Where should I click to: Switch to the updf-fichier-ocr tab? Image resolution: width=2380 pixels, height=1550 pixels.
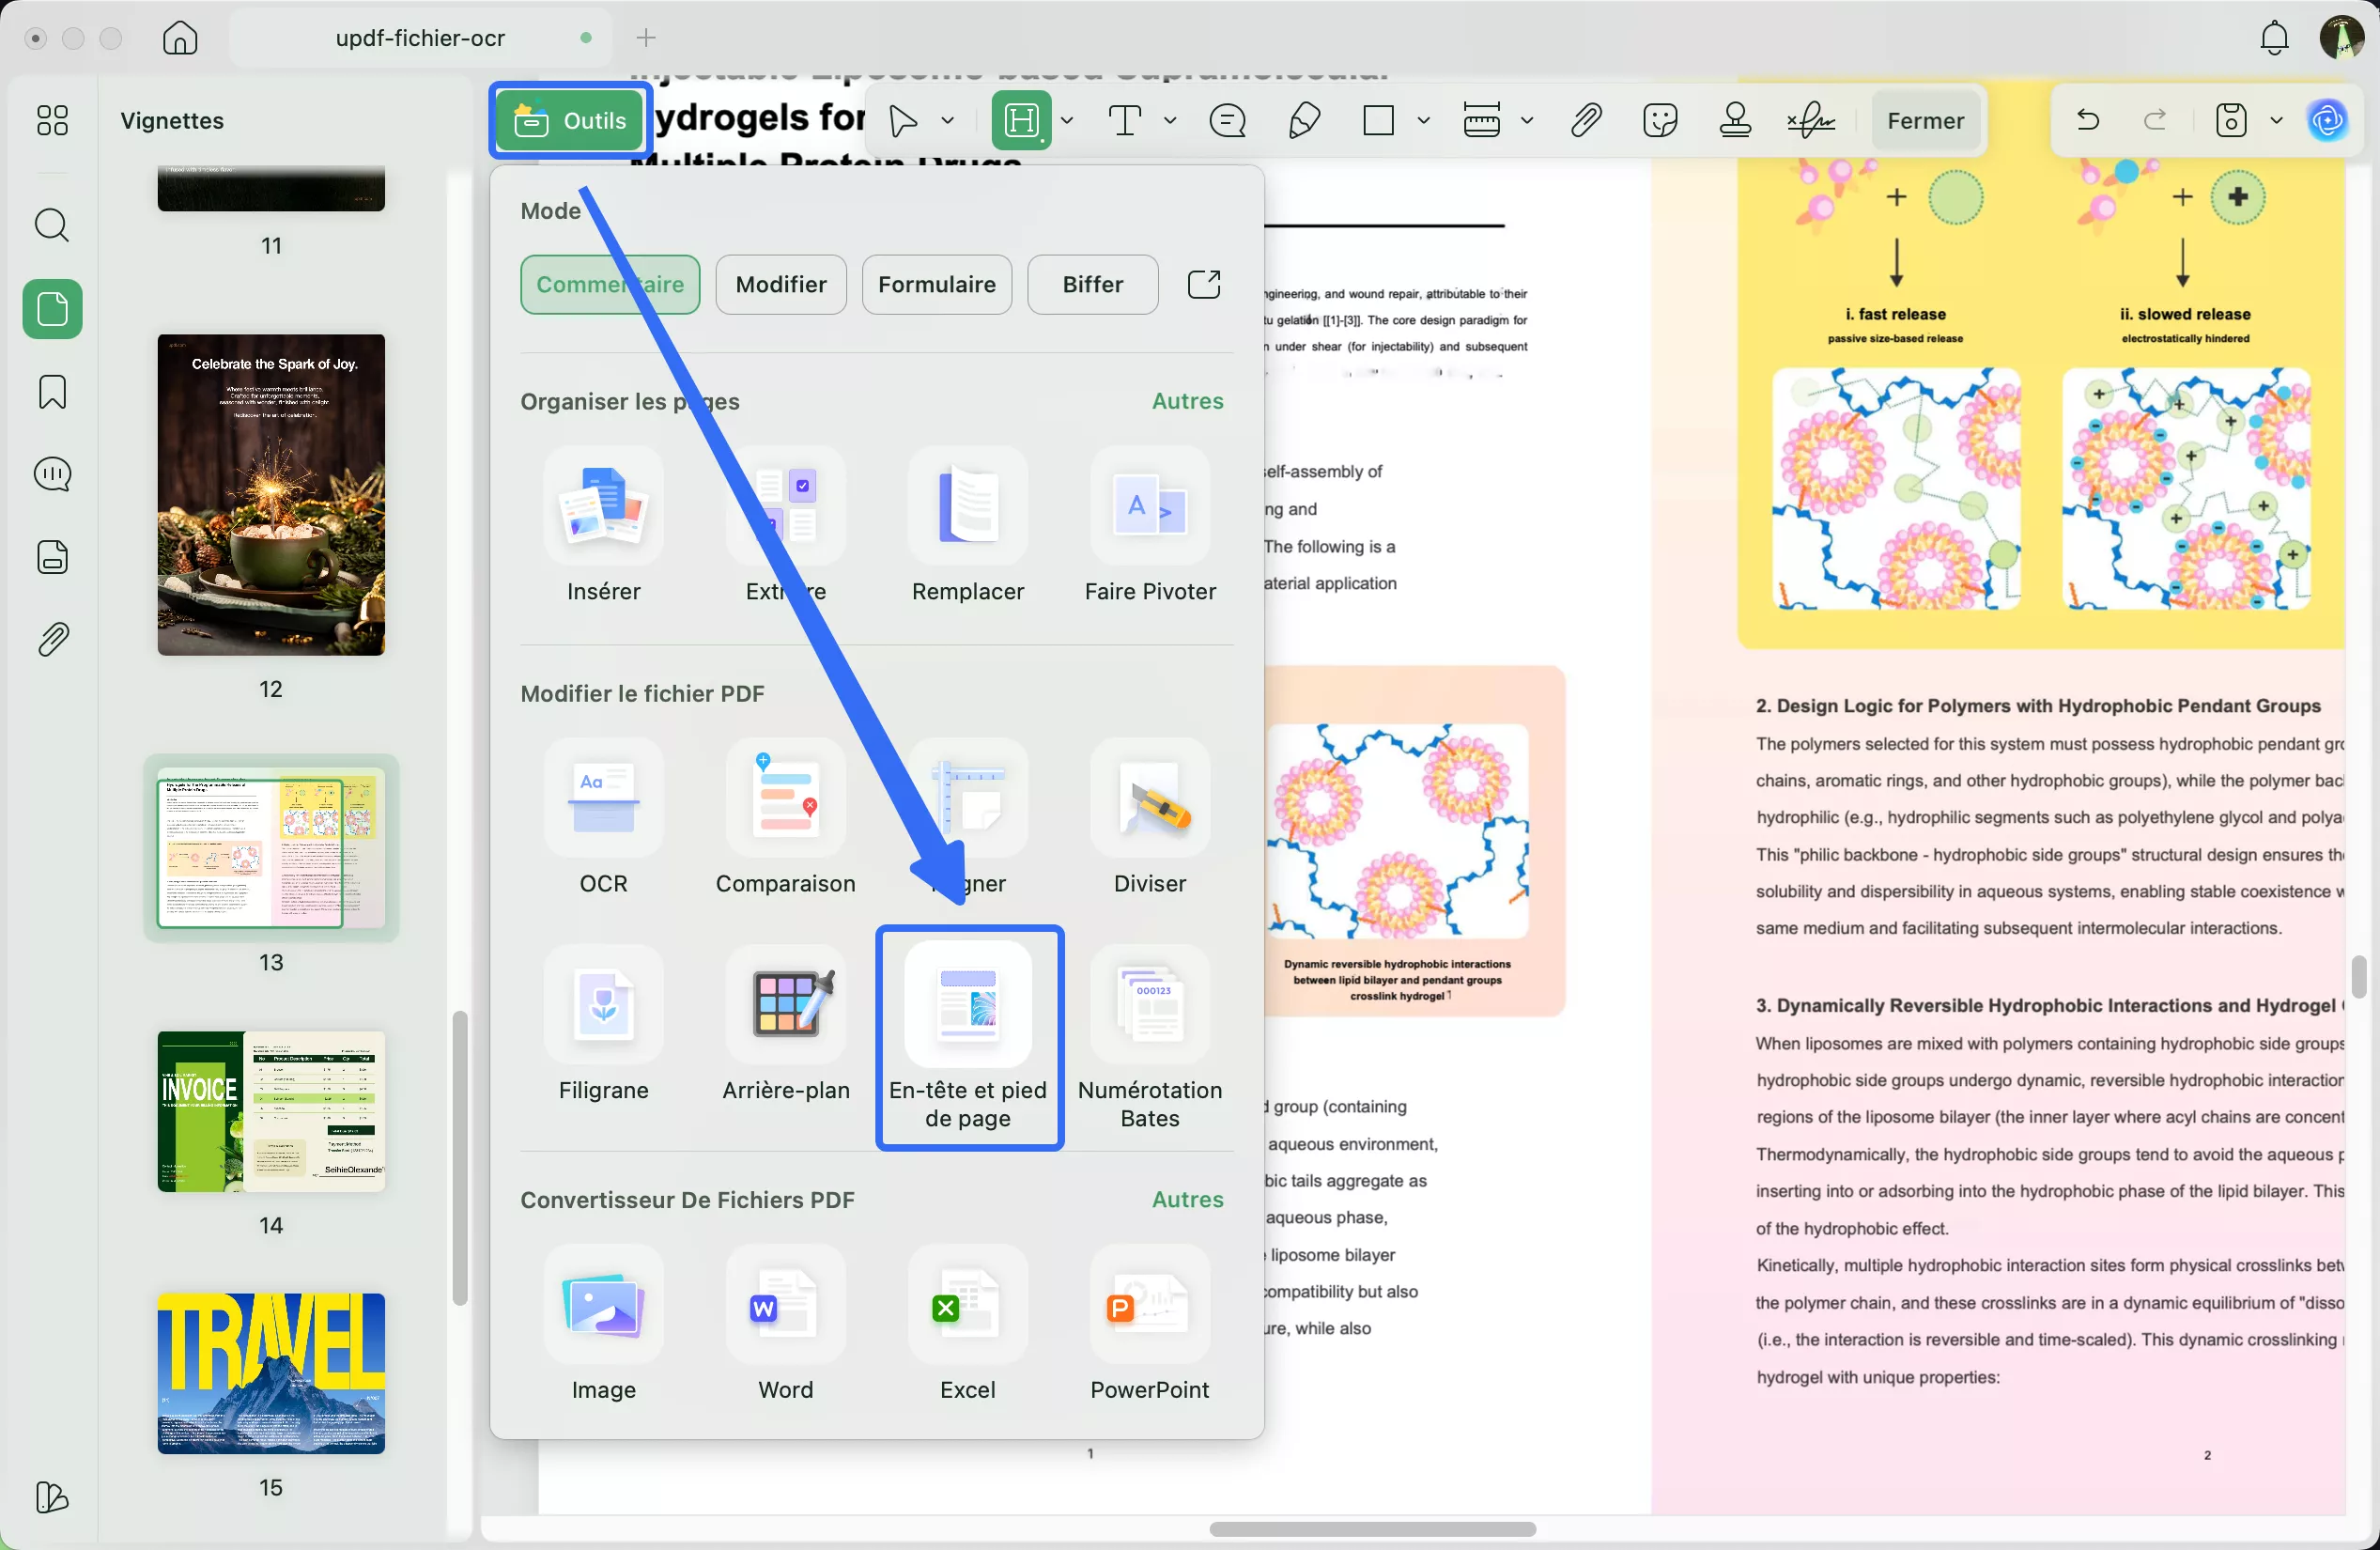[x=420, y=37]
